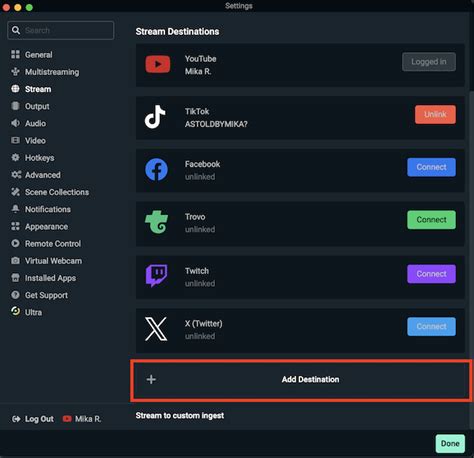
Task: Connect the X (Twitter) destination
Action: click(x=431, y=326)
